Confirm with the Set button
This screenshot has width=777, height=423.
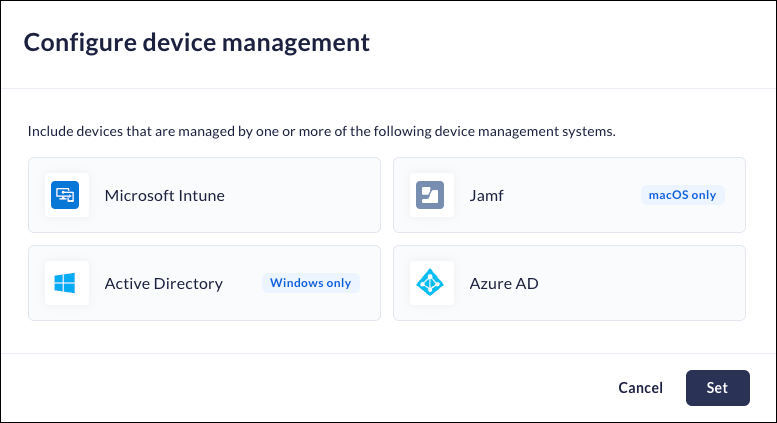(x=717, y=388)
